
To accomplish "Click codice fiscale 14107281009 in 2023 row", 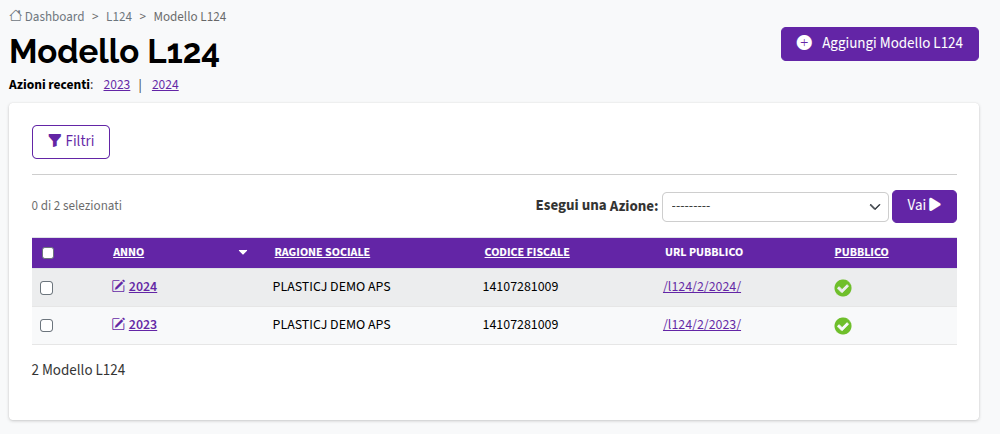I will 520,325.
